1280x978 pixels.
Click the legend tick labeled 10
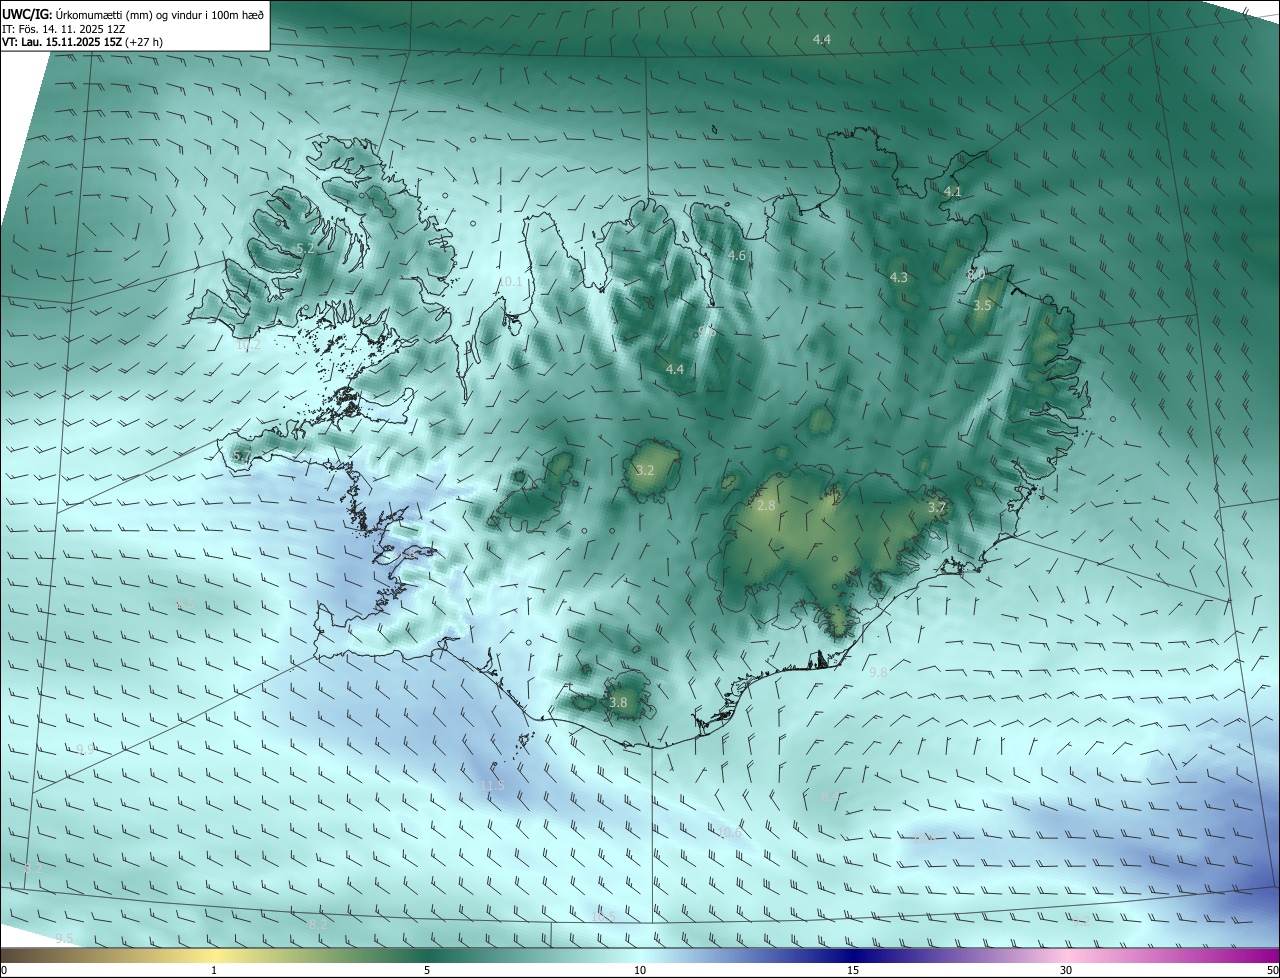pyautogui.click(x=640, y=970)
